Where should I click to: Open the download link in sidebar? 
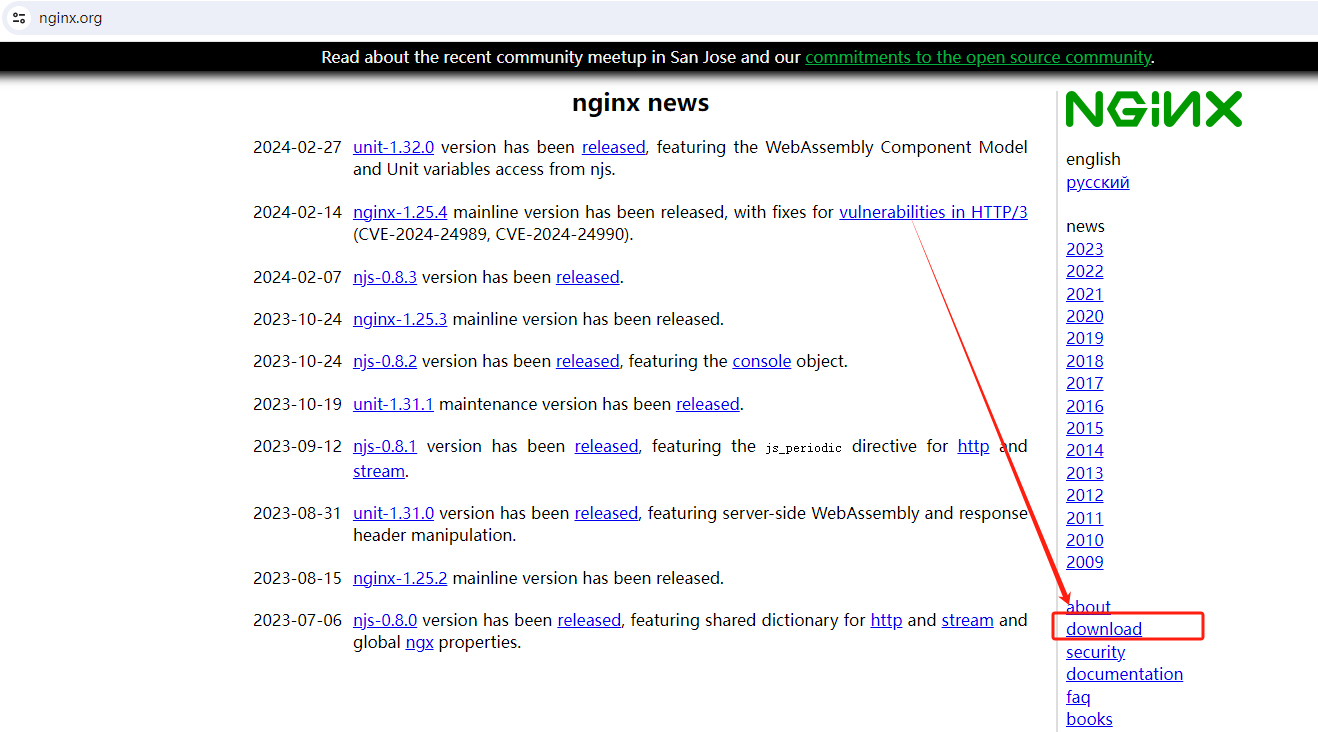point(1103,629)
